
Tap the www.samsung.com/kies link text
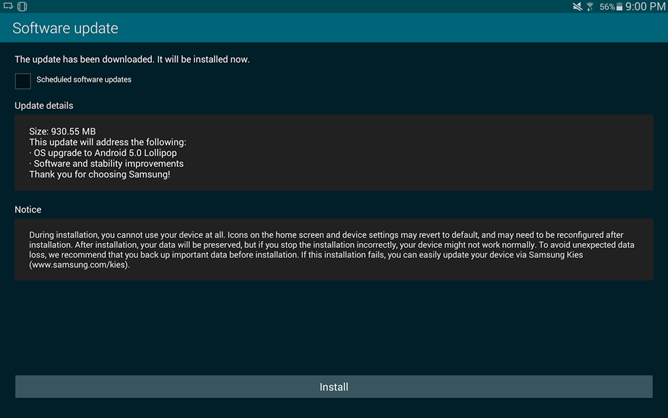click(80, 266)
